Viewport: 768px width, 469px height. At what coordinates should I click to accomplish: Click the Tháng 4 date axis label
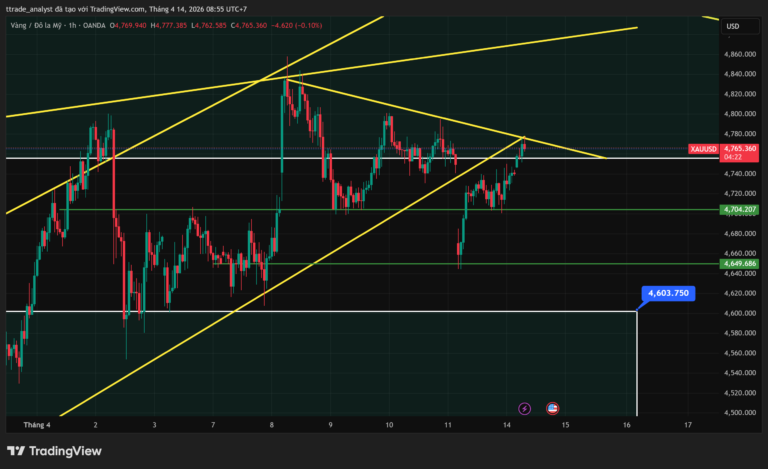(x=37, y=425)
